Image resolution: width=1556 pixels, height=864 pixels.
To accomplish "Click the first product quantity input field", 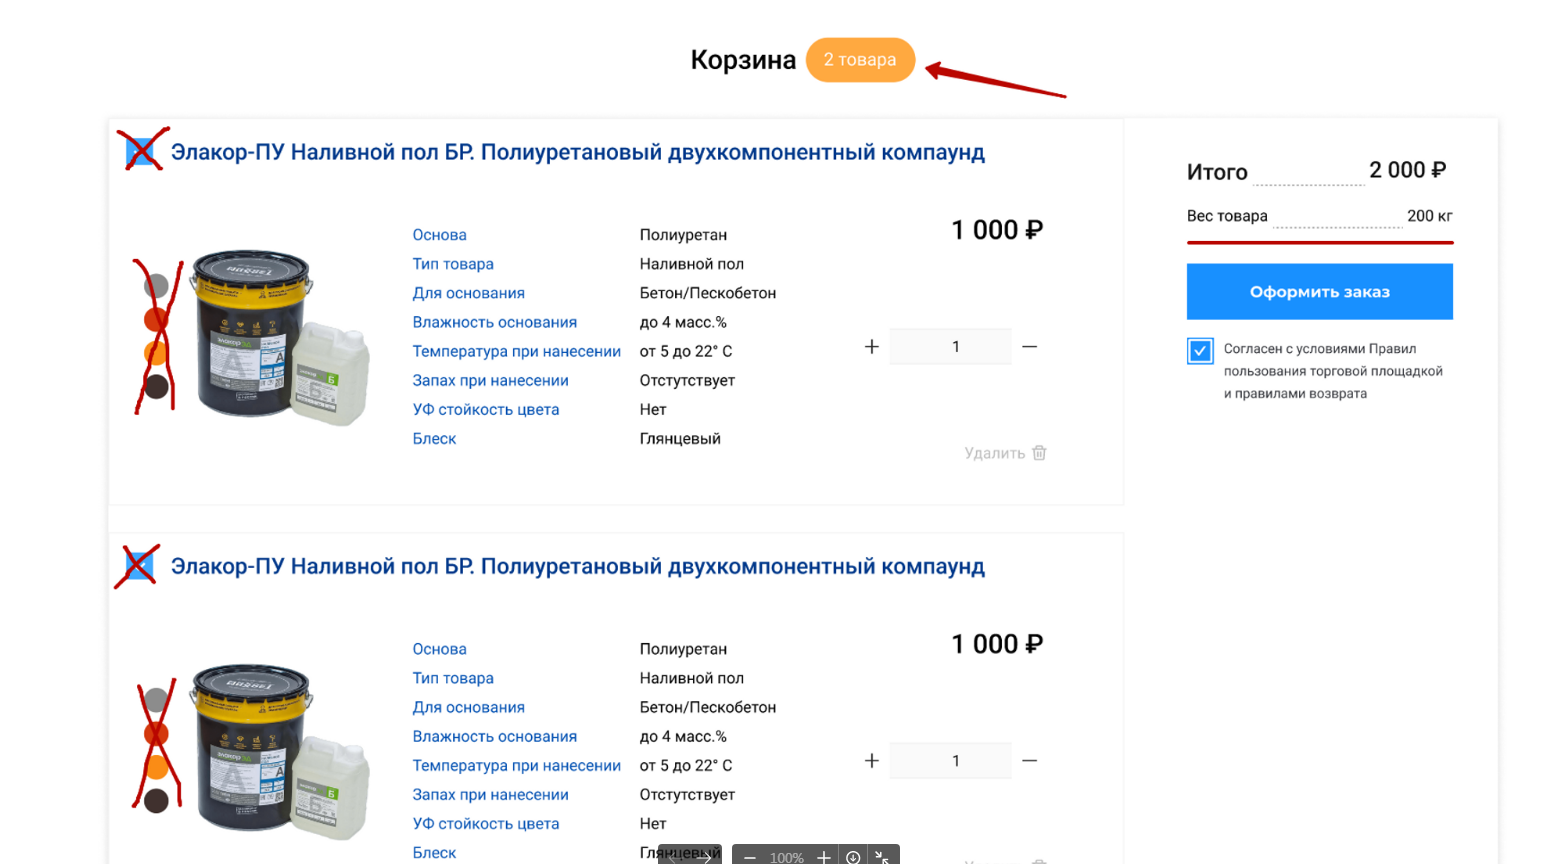I will tap(950, 347).
